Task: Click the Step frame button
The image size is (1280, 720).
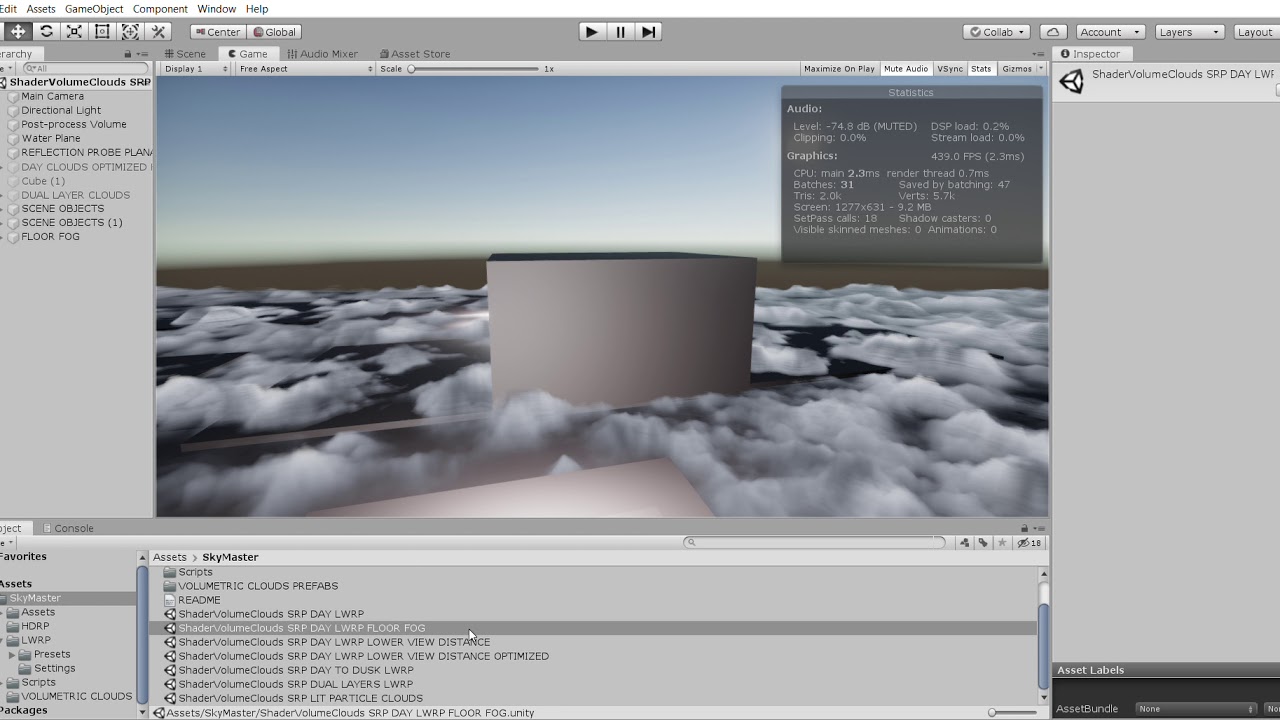Action: (x=648, y=32)
